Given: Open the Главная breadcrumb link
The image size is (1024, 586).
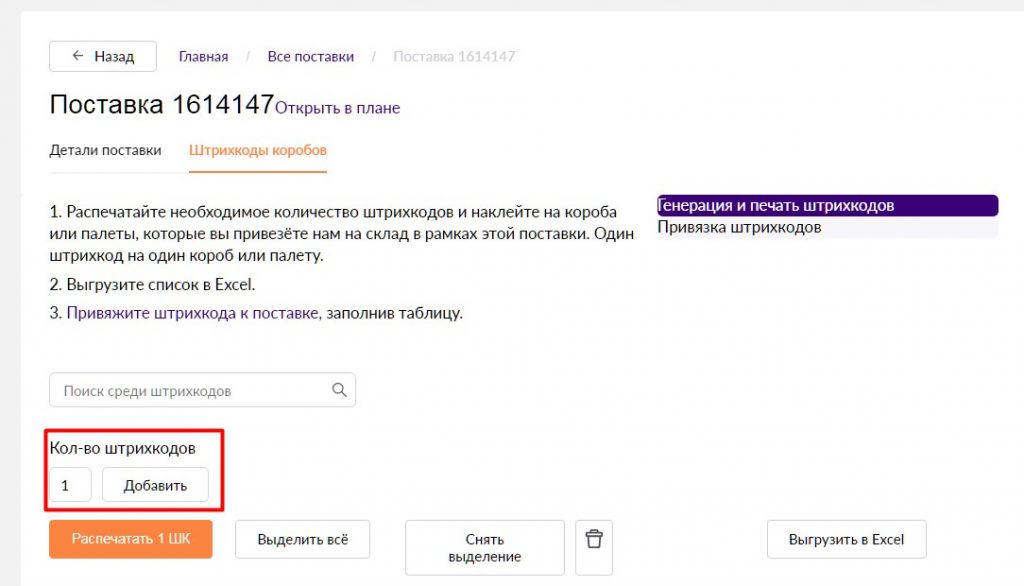Looking at the screenshot, I should coord(203,56).
